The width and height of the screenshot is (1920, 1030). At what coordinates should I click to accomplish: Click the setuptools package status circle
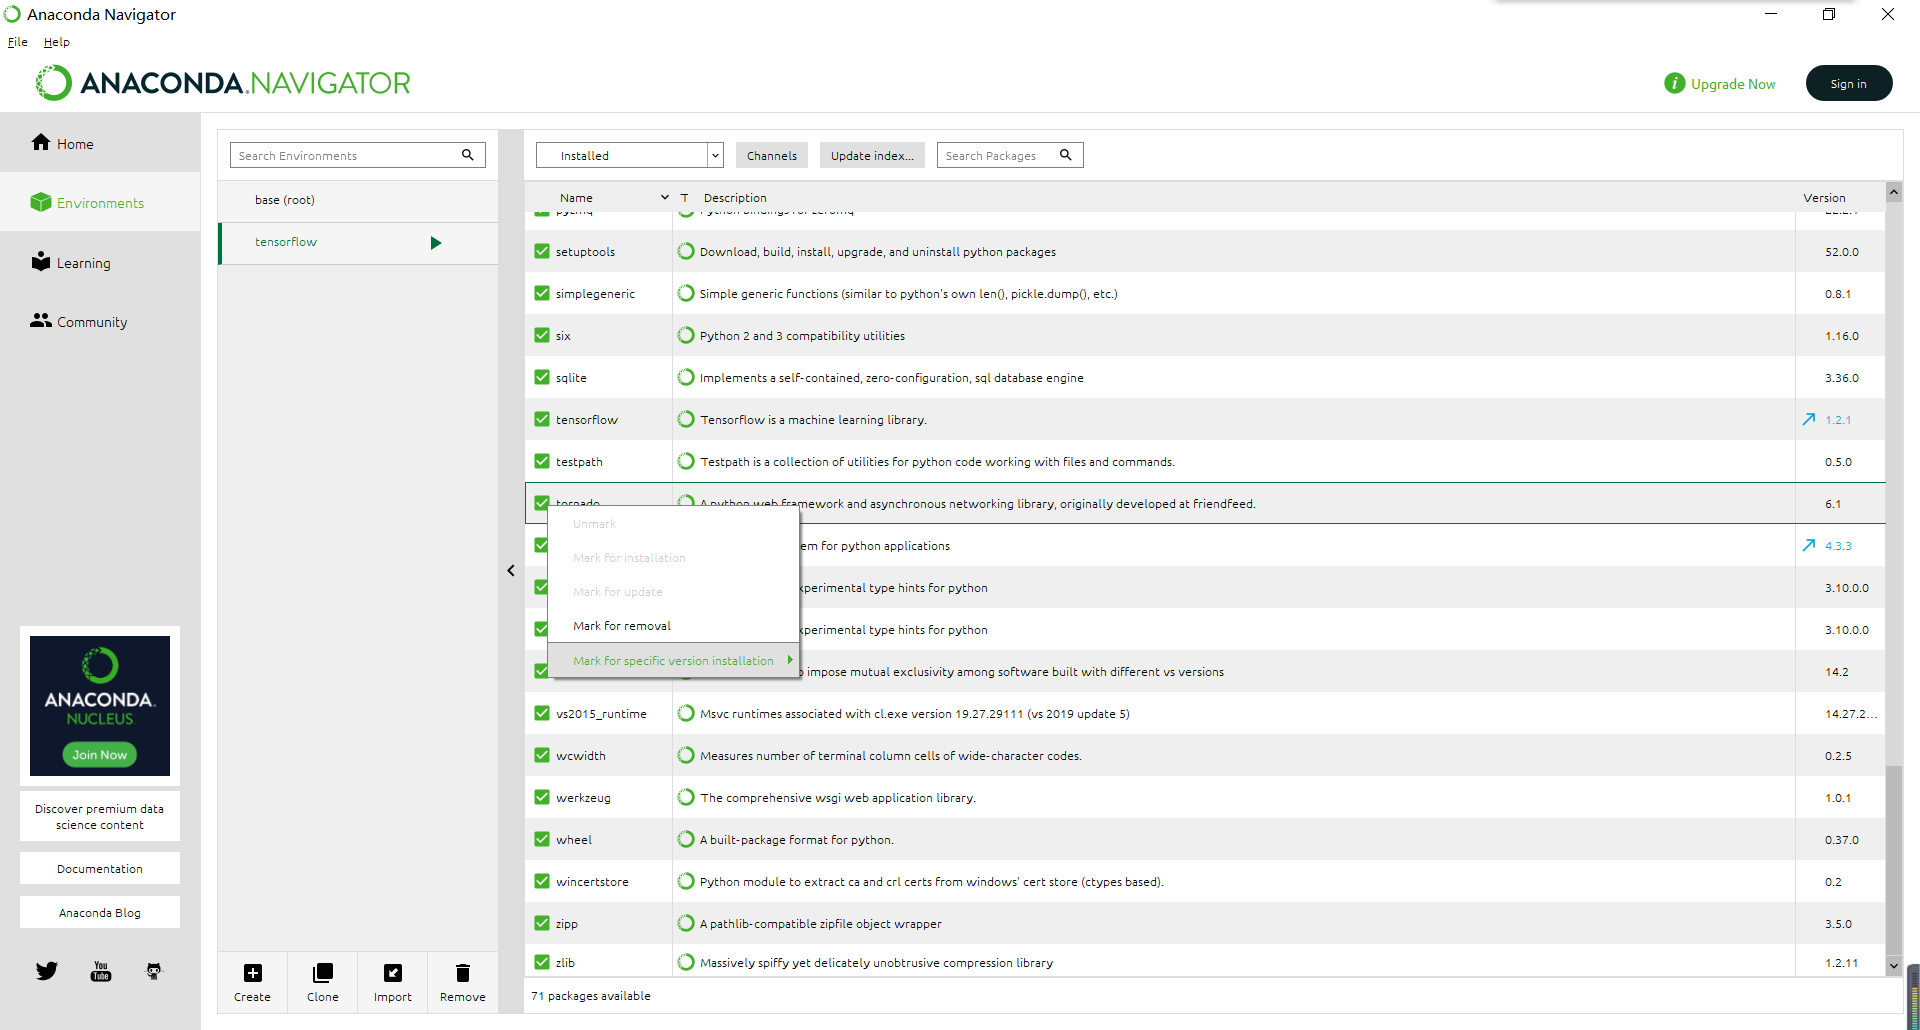686,251
